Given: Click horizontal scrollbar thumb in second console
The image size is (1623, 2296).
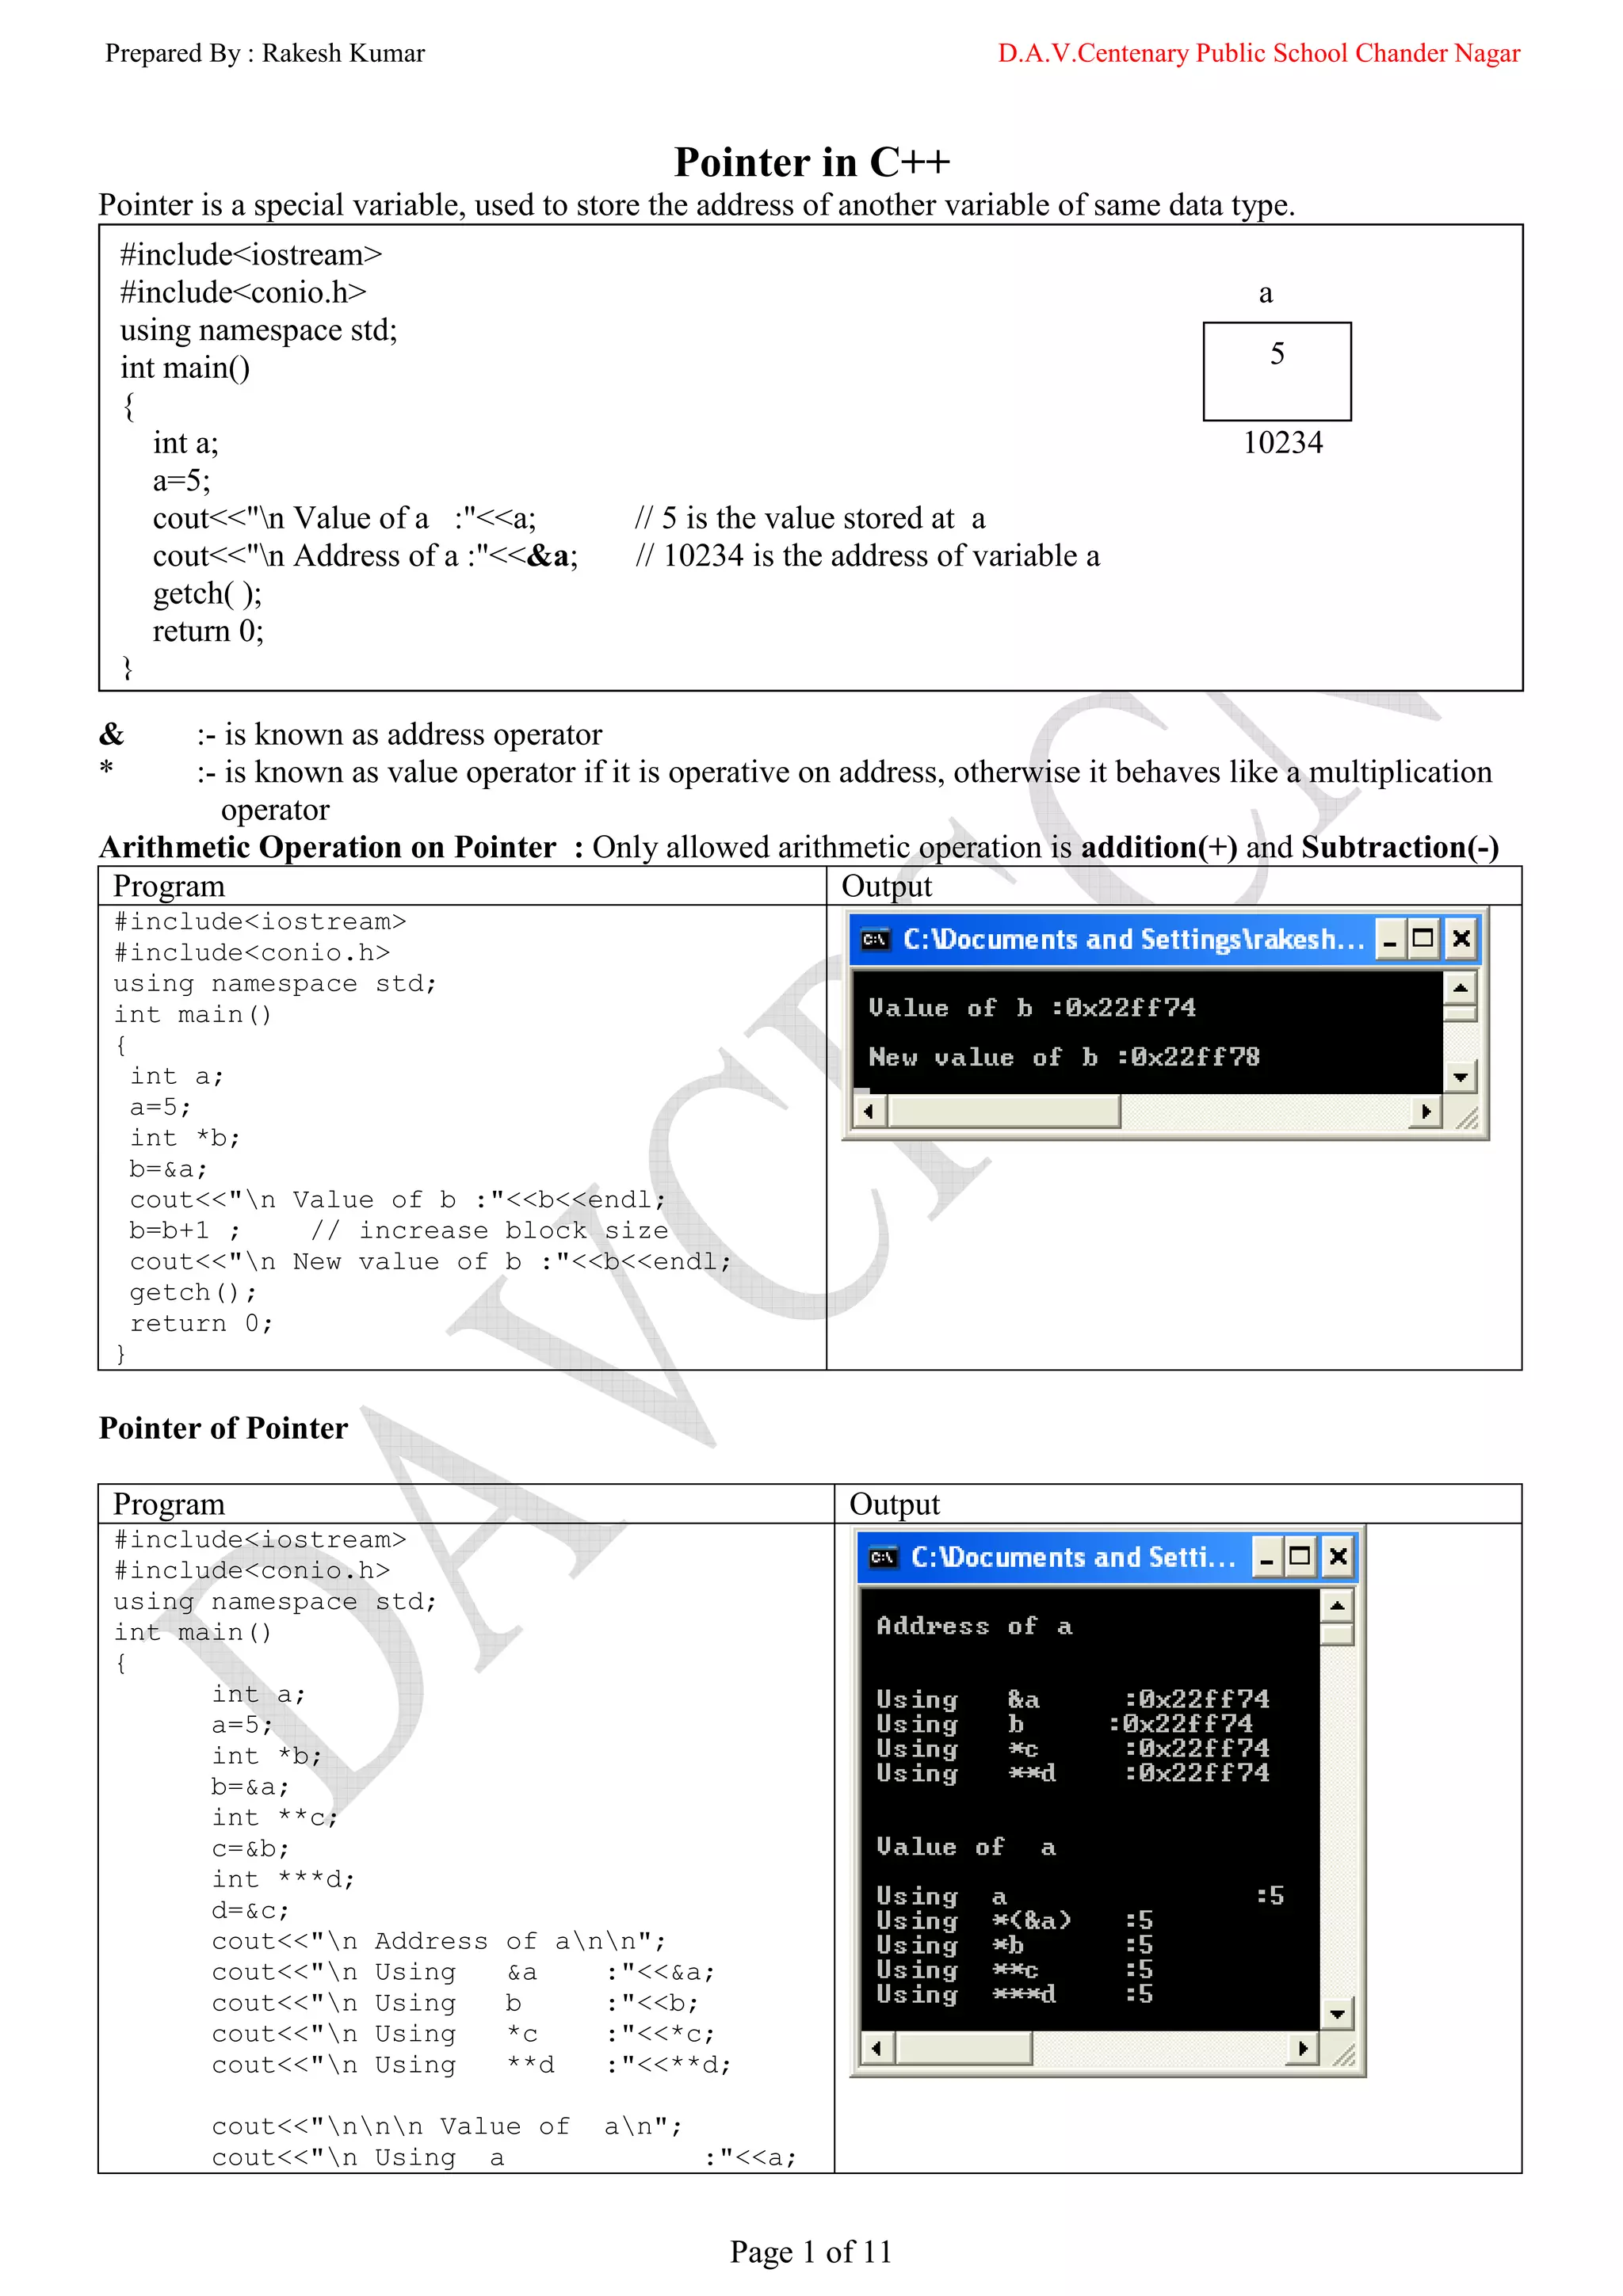Looking at the screenshot, I should pyautogui.click(x=964, y=2049).
